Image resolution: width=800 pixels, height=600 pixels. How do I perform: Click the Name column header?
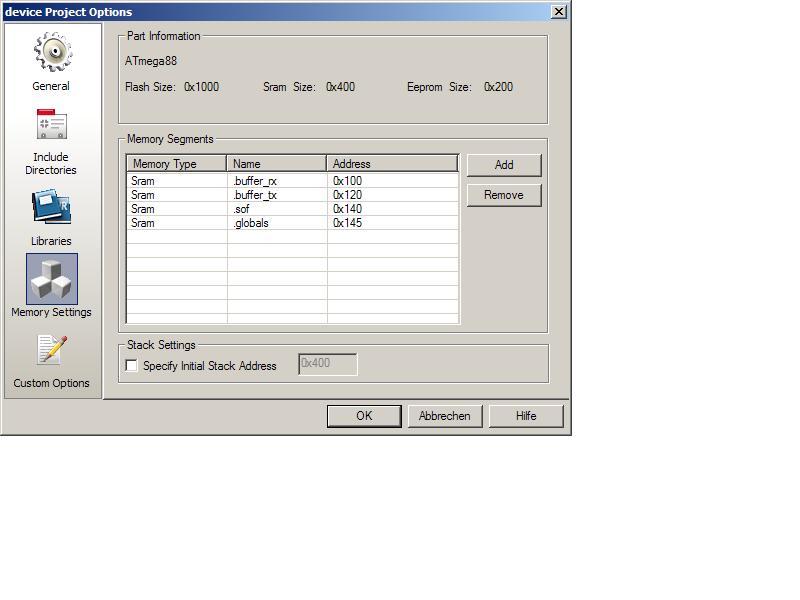pyautogui.click(x=277, y=164)
